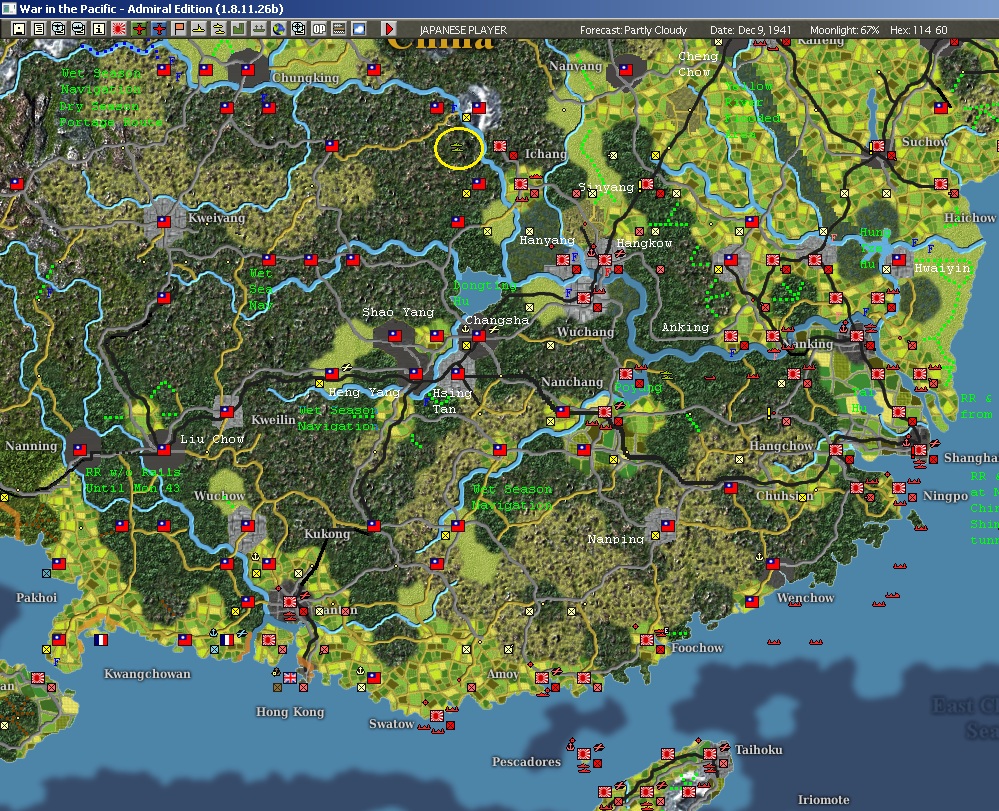Click the Japanese rising sun toolbar icon
The height and width of the screenshot is (811, 999).
coord(119,29)
